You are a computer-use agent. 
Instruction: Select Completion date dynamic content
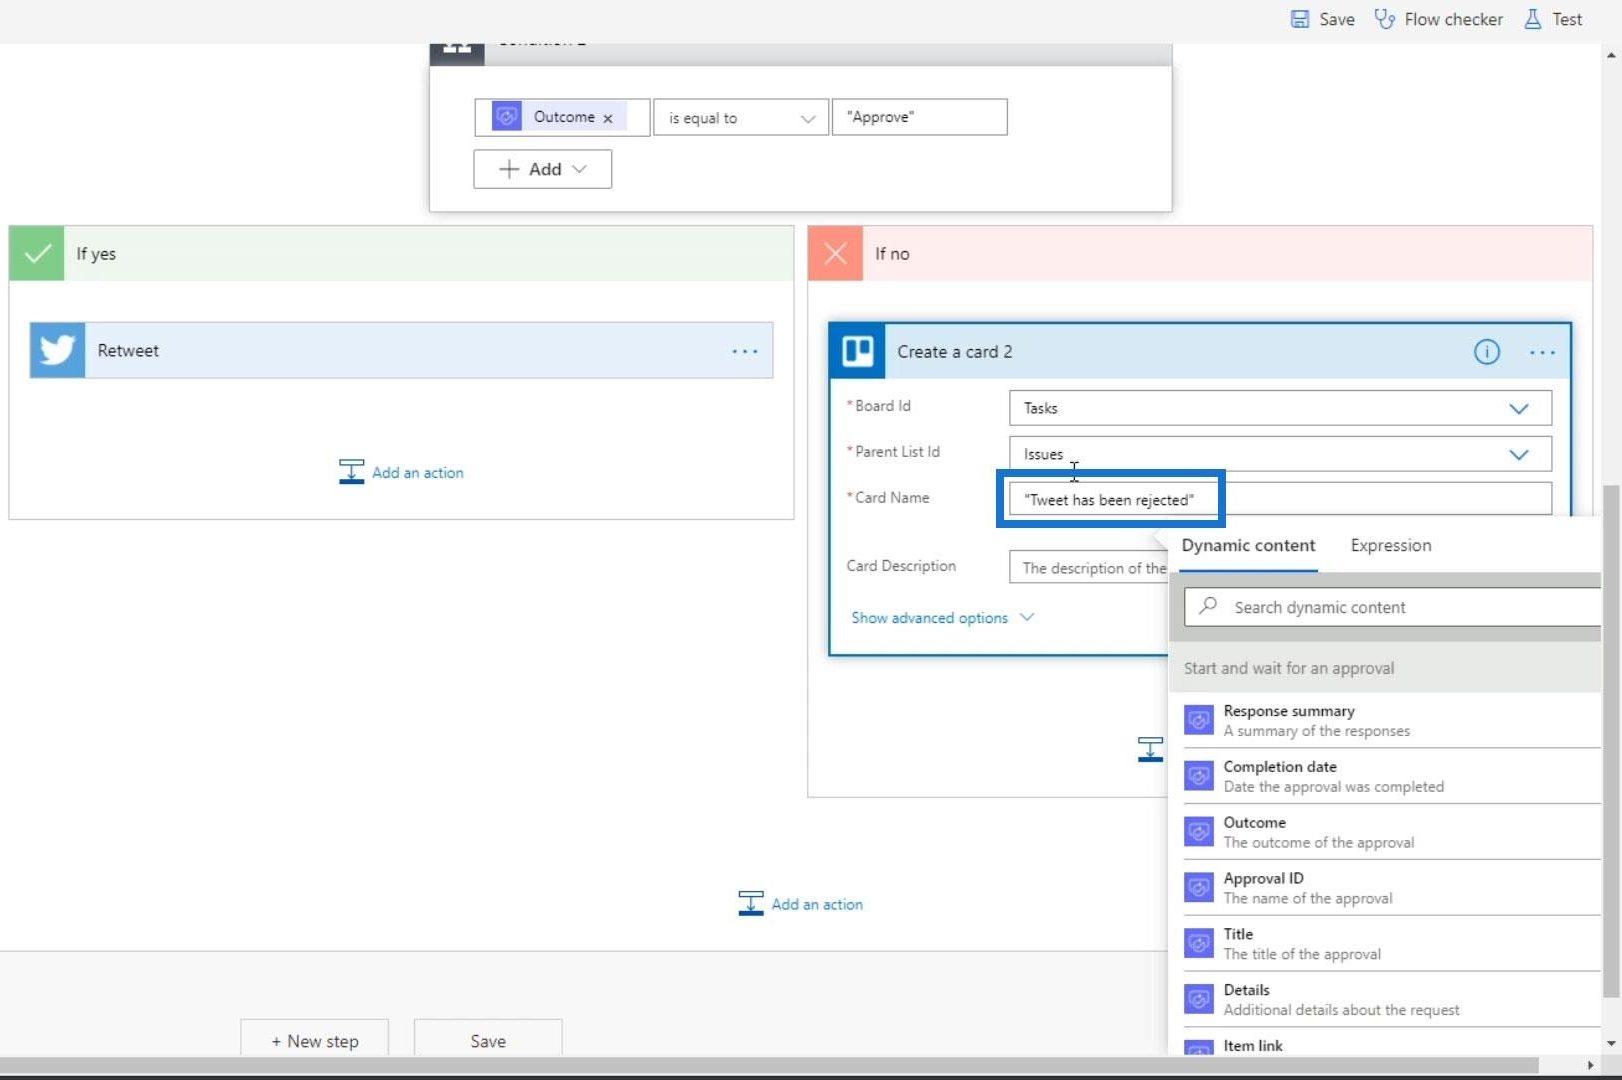click(x=1392, y=776)
